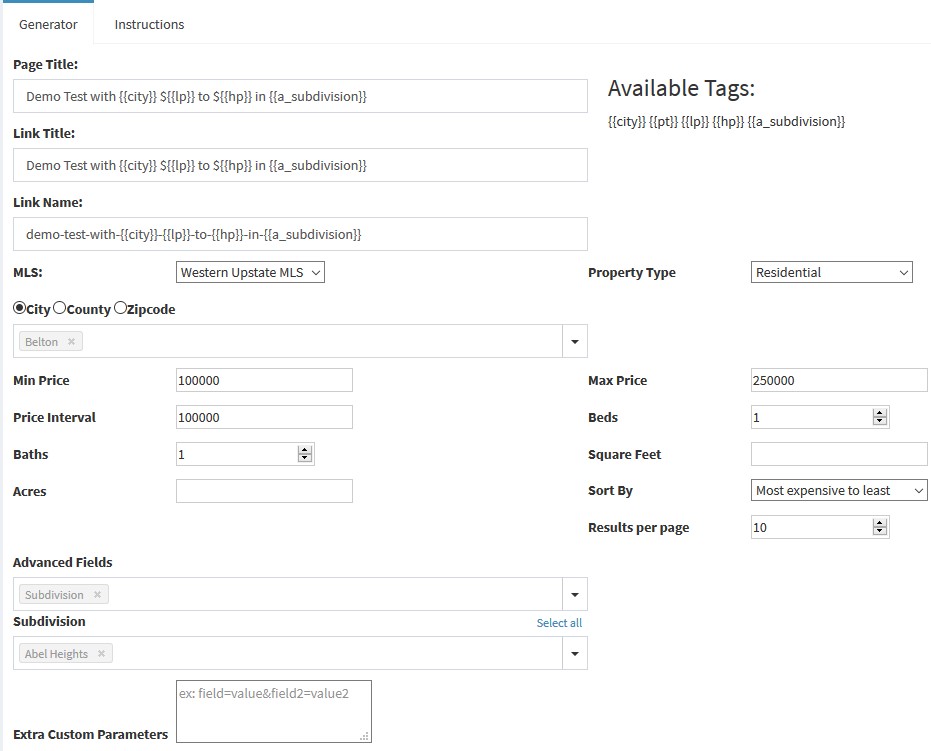Click the Available Tags list text
The height and width of the screenshot is (751, 931).
click(726, 122)
